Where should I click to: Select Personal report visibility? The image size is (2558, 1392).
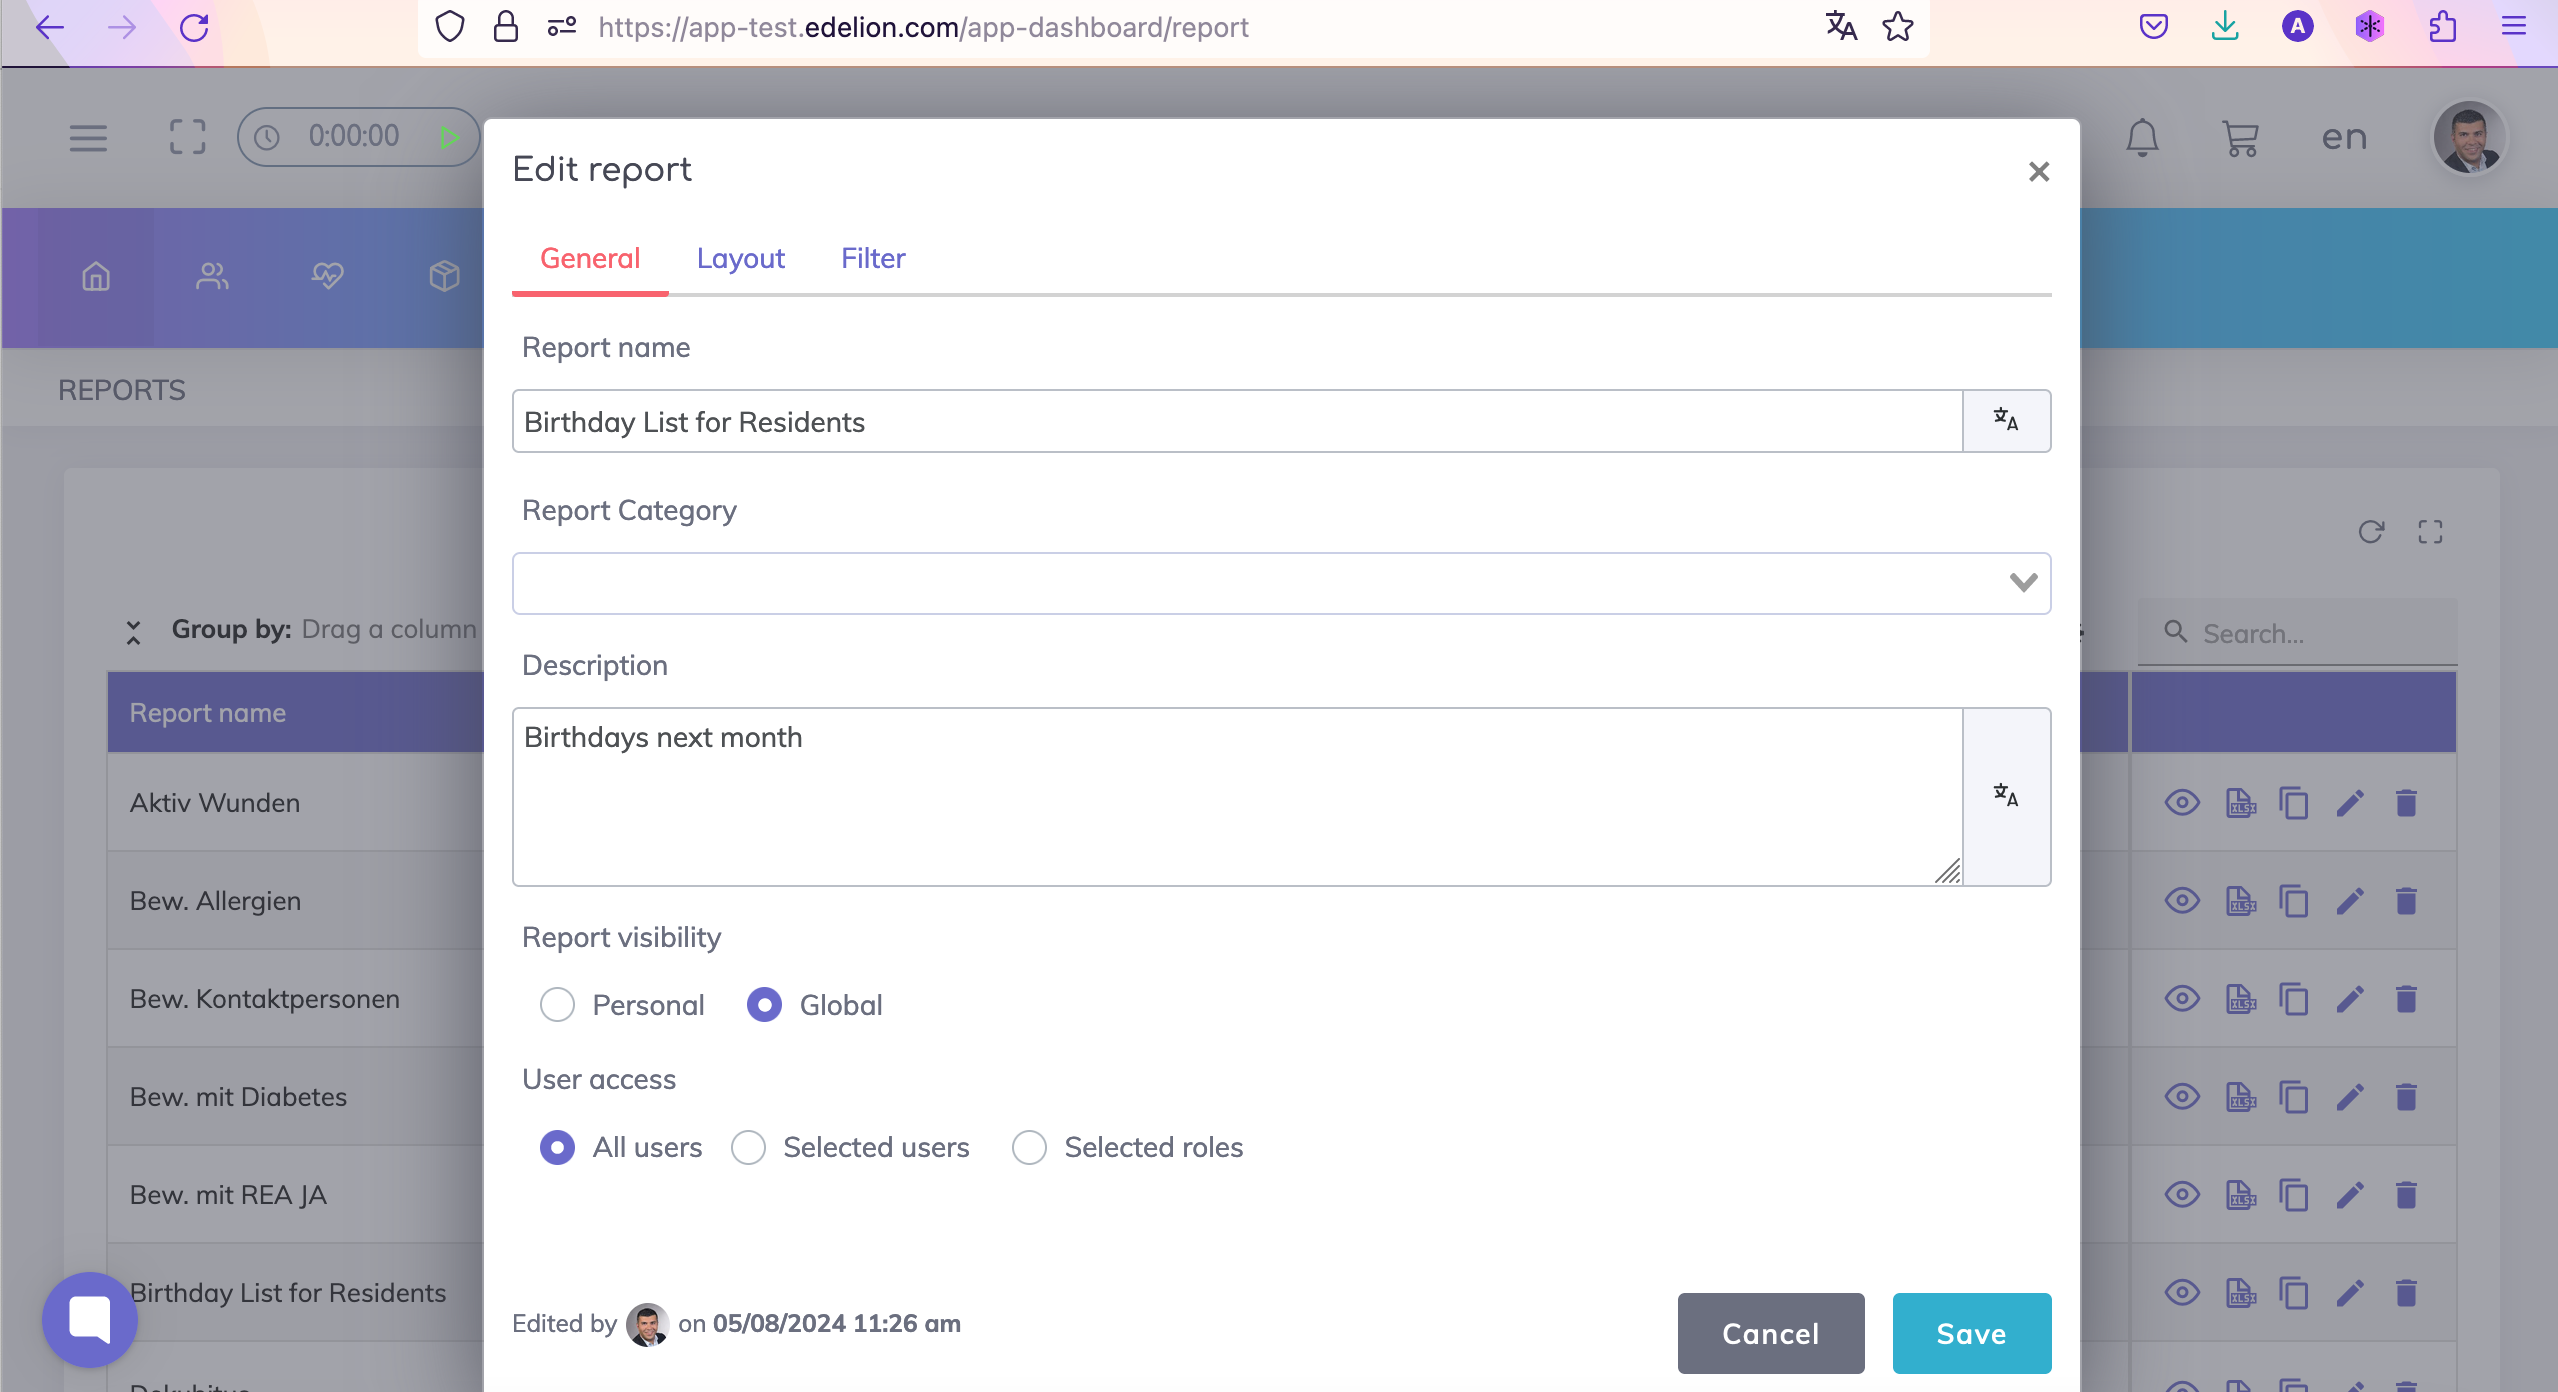(557, 1005)
